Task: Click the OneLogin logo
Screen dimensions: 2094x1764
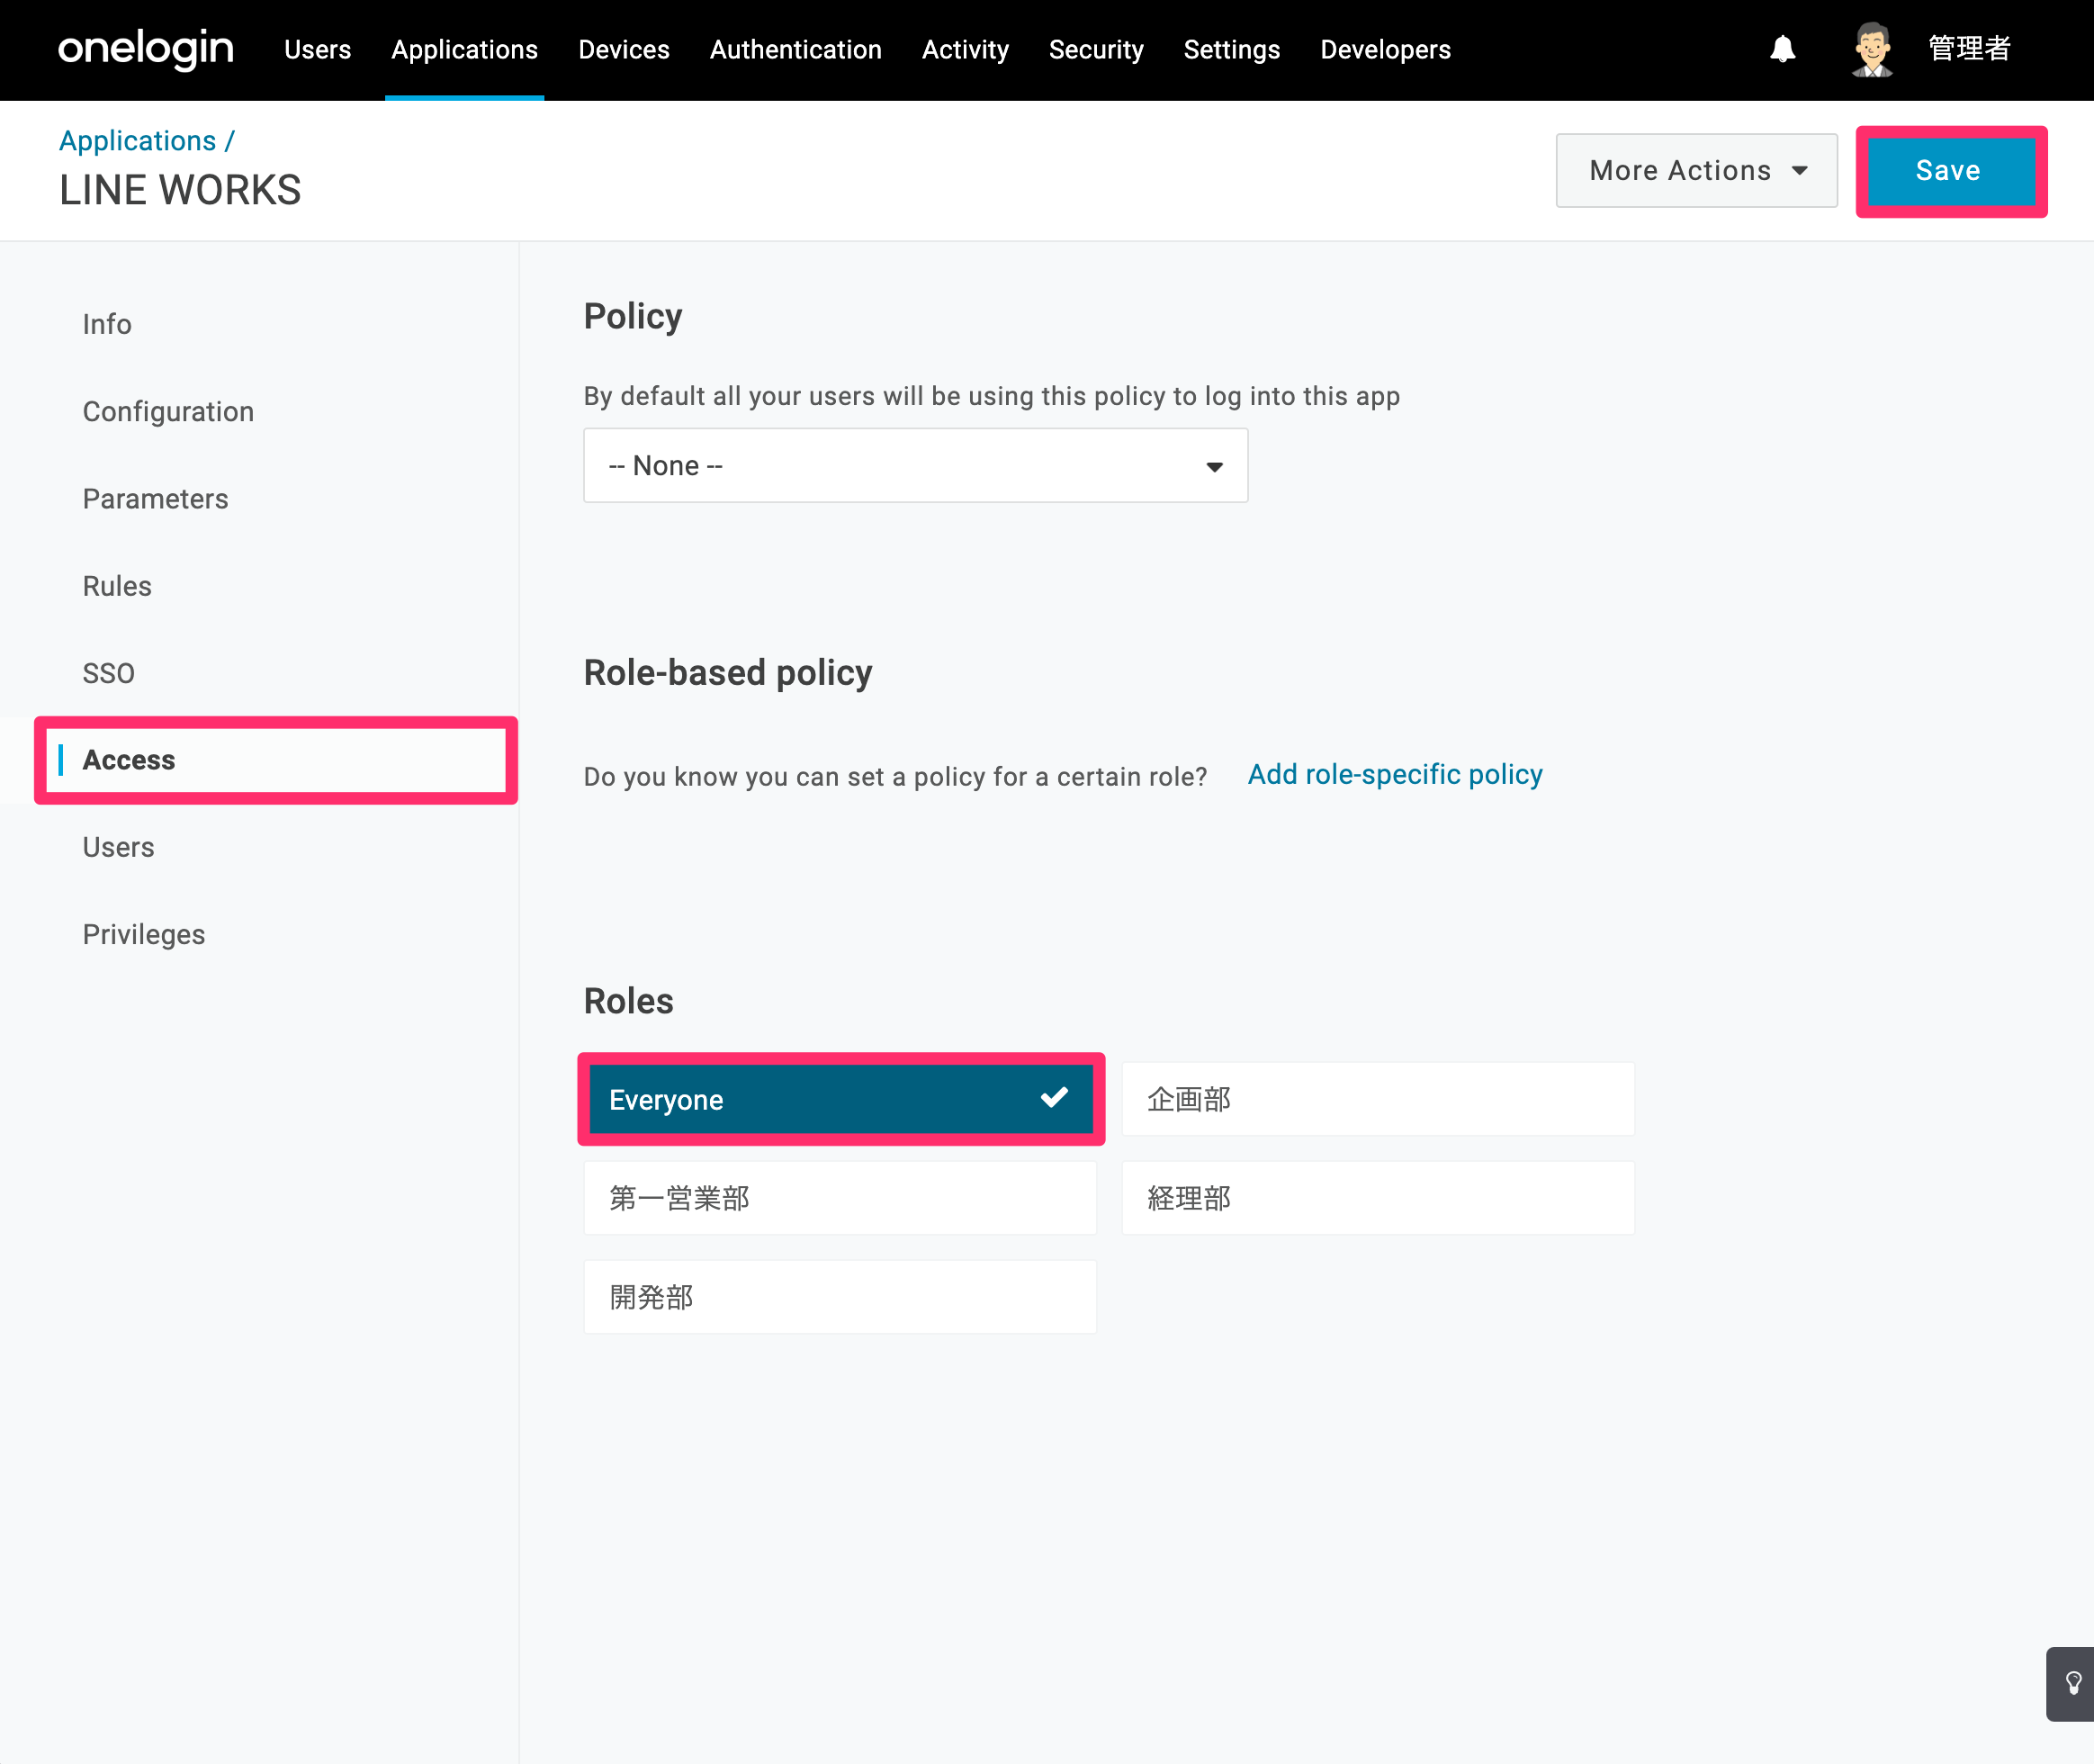Action: (x=146, y=49)
